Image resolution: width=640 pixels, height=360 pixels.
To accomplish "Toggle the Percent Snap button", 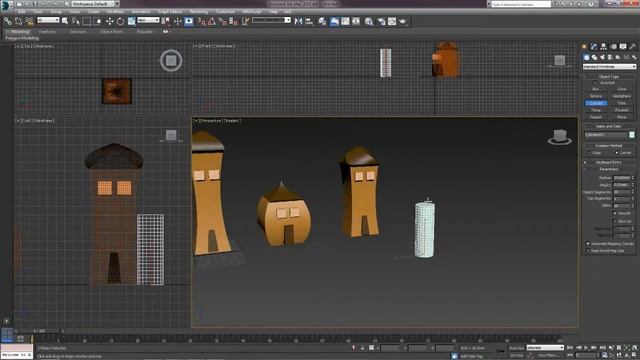I will point(222,21).
